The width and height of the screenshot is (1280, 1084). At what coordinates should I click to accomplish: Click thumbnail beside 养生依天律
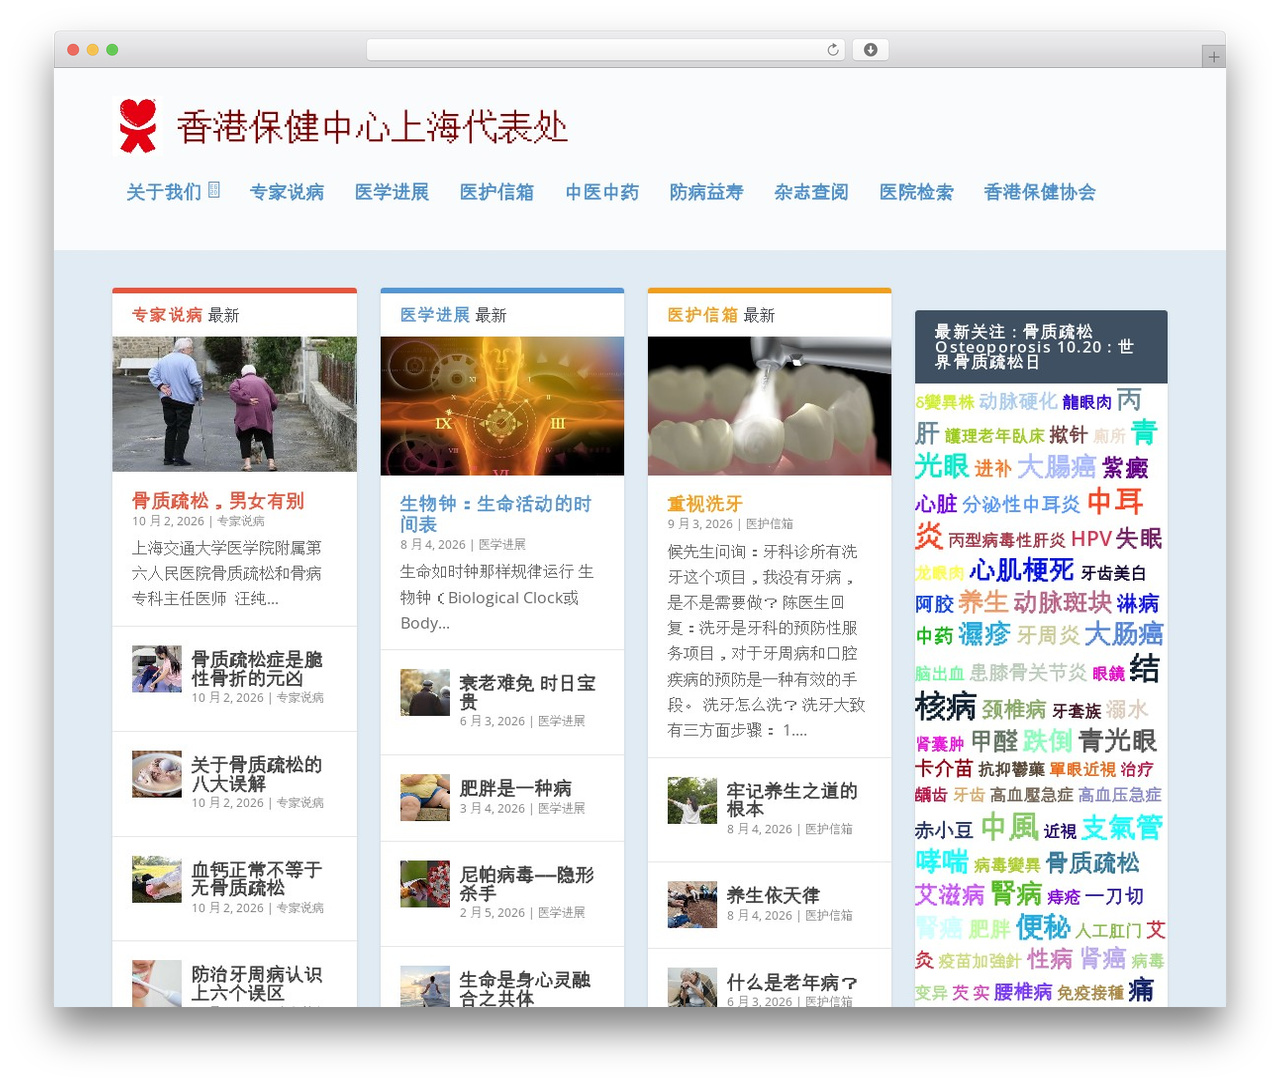pos(693,905)
